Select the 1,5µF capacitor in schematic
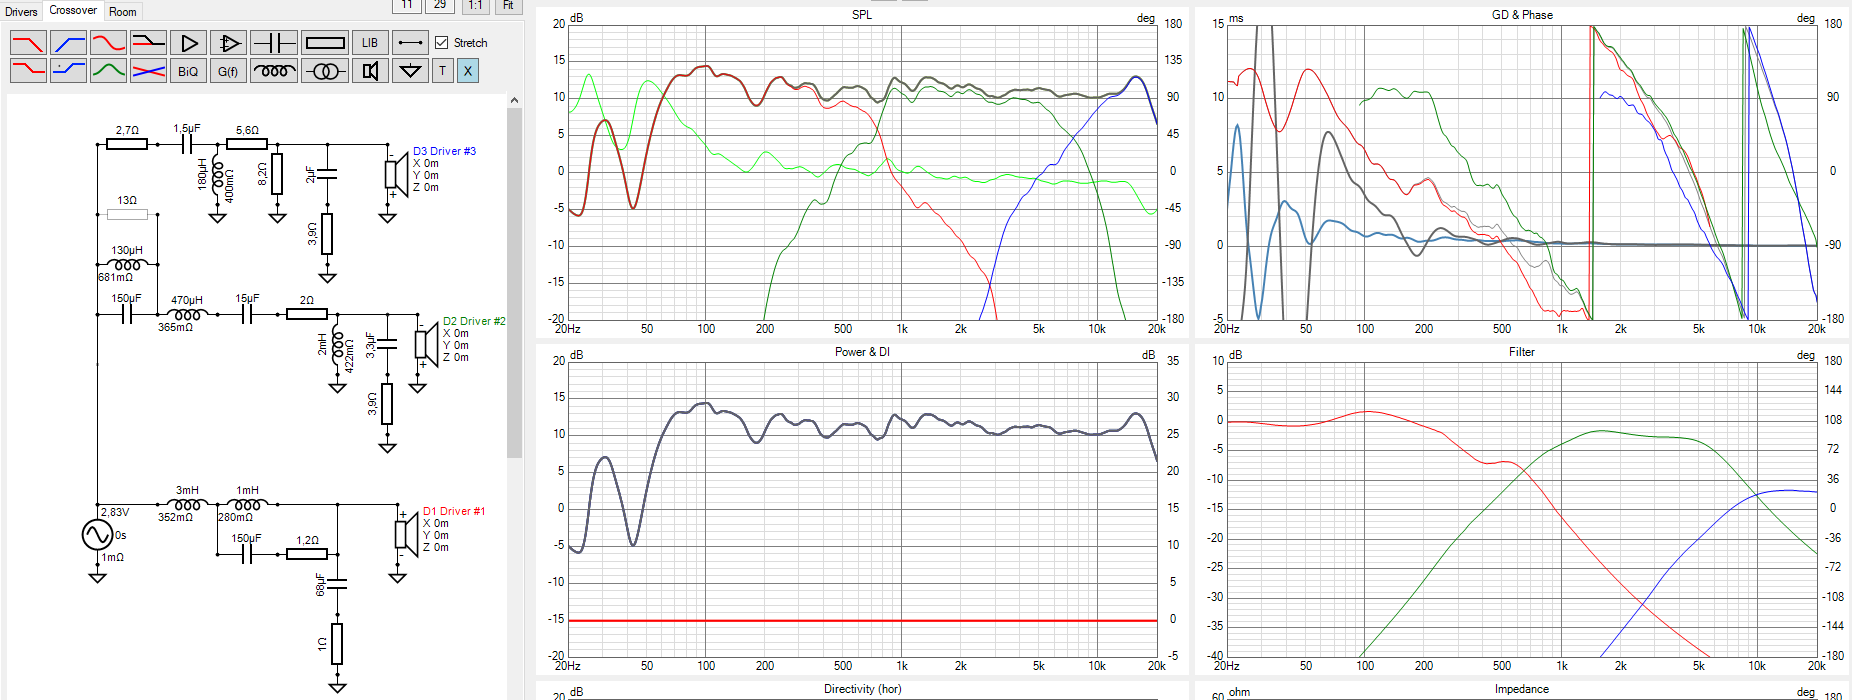The height and width of the screenshot is (700, 1852). pyautogui.click(x=187, y=144)
